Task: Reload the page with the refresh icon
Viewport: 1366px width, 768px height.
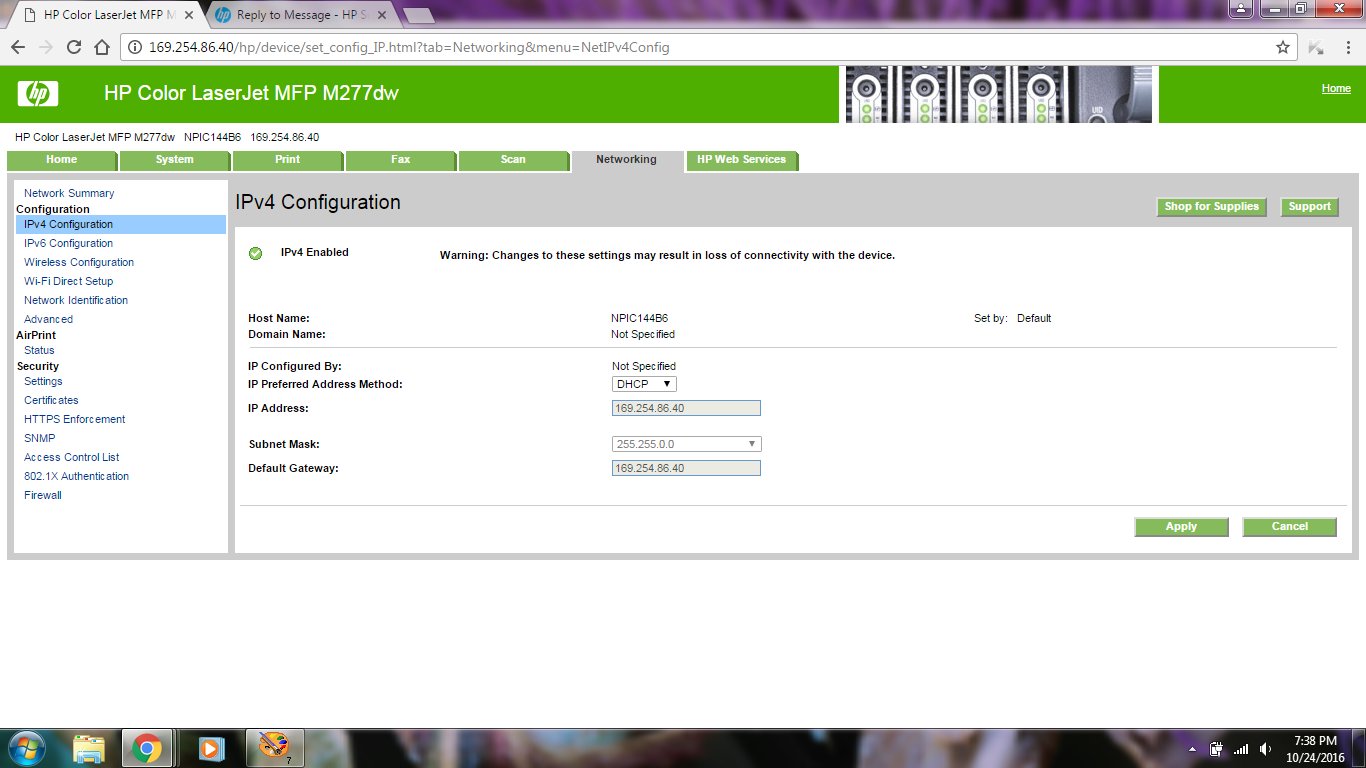Action: point(74,47)
